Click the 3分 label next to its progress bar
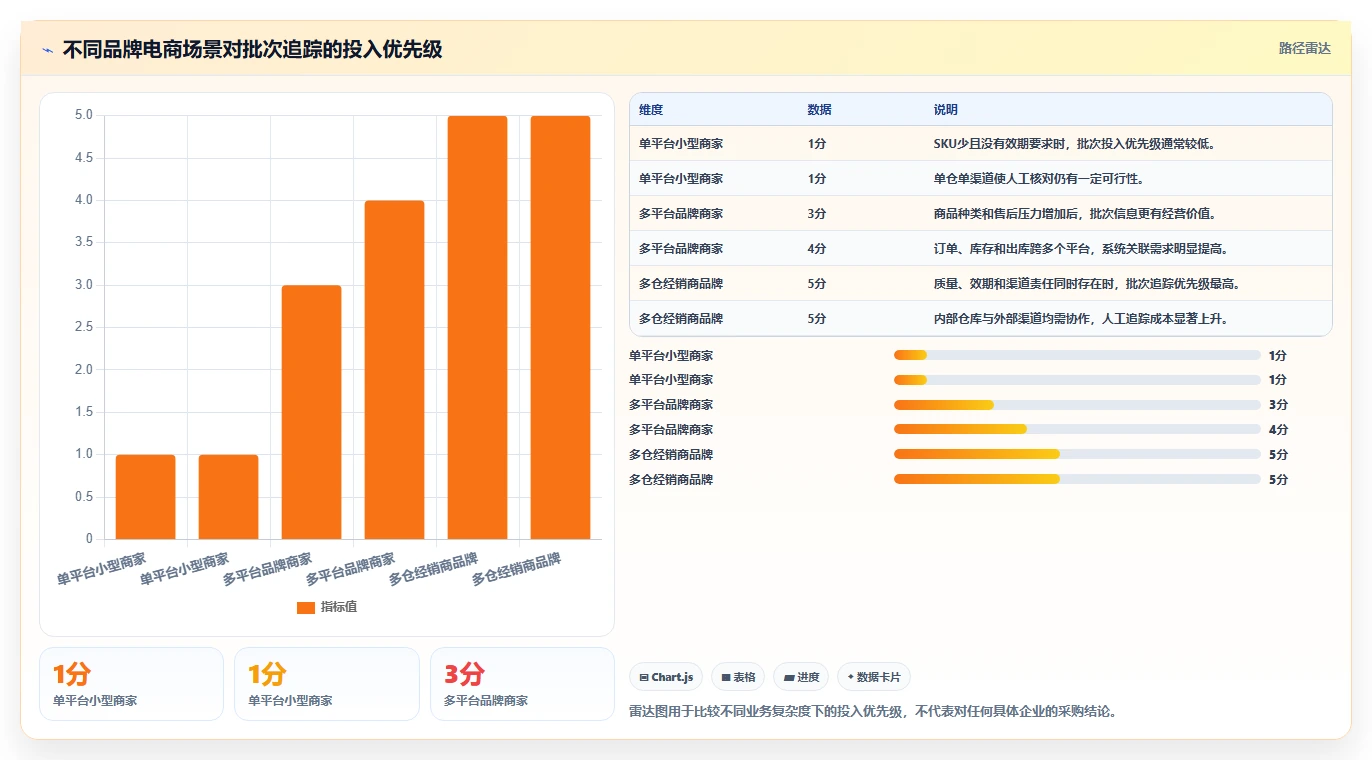This screenshot has height=760, width=1372. pos(1278,405)
